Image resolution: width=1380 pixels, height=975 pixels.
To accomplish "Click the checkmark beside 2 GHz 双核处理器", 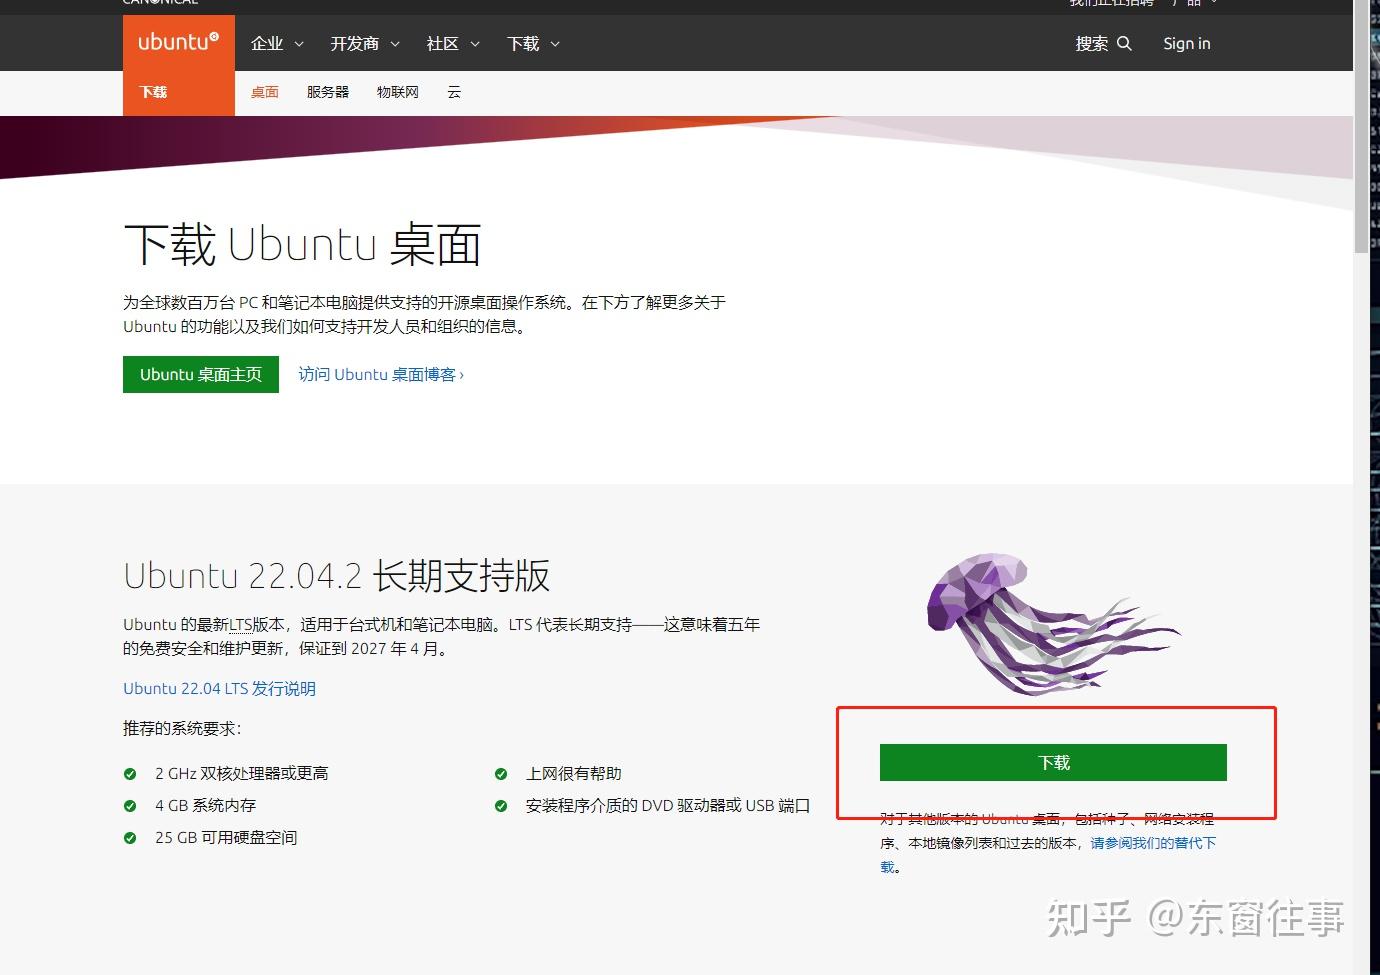I will click(x=130, y=772).
